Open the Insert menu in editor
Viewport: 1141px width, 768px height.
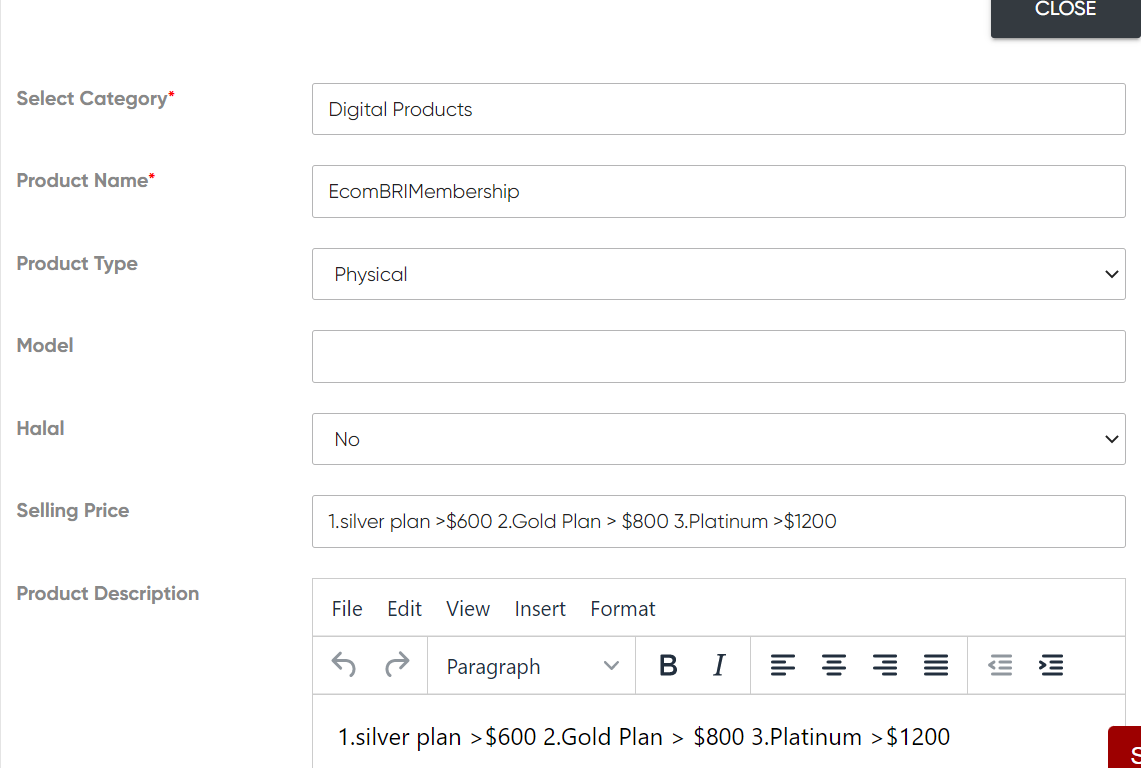[540, 609]
